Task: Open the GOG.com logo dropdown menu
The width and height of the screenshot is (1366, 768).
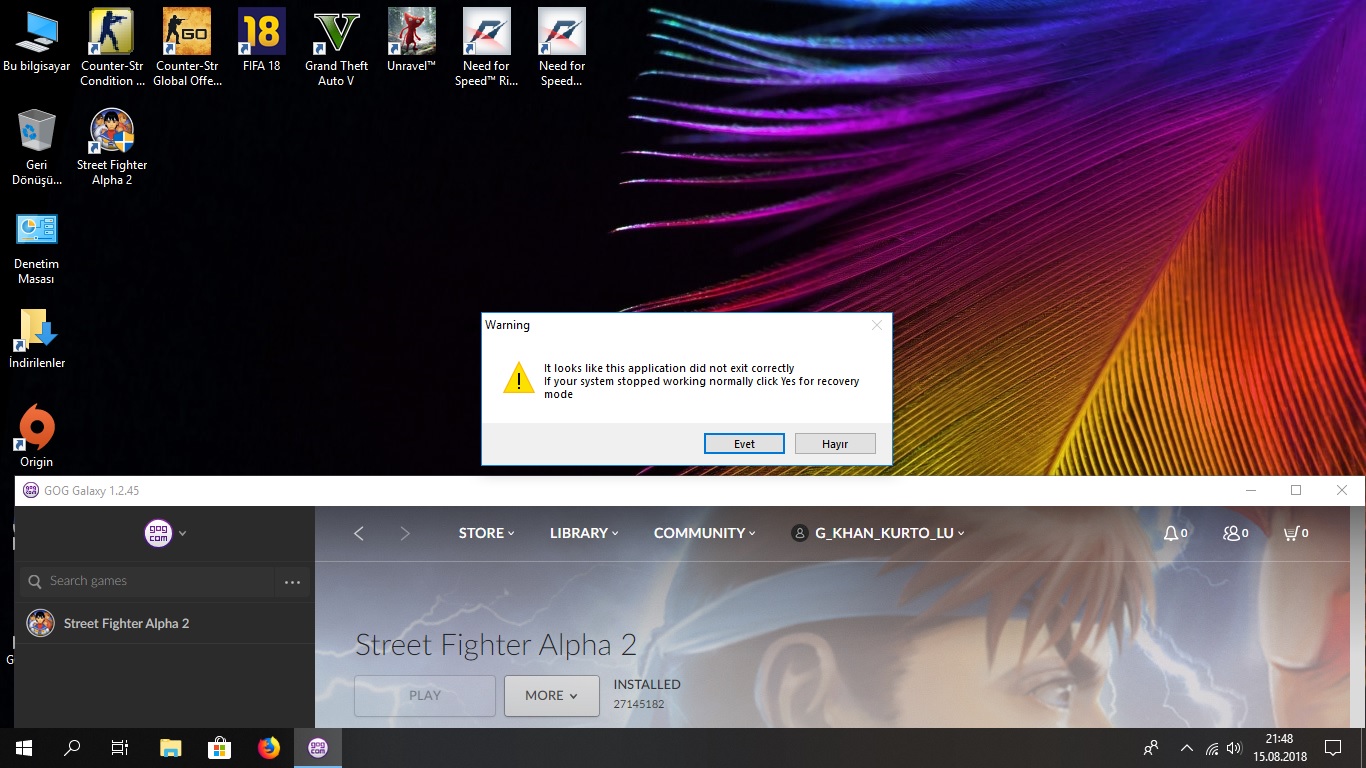Action: click(x=166, y=533)
